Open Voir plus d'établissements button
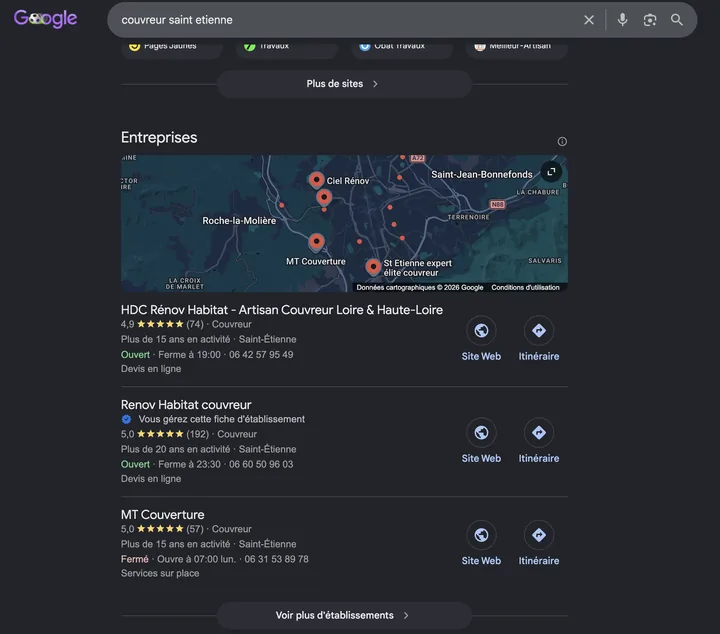The height and width of the screenshot is (634, 720). pyautogui.click(x=344, y=615)
